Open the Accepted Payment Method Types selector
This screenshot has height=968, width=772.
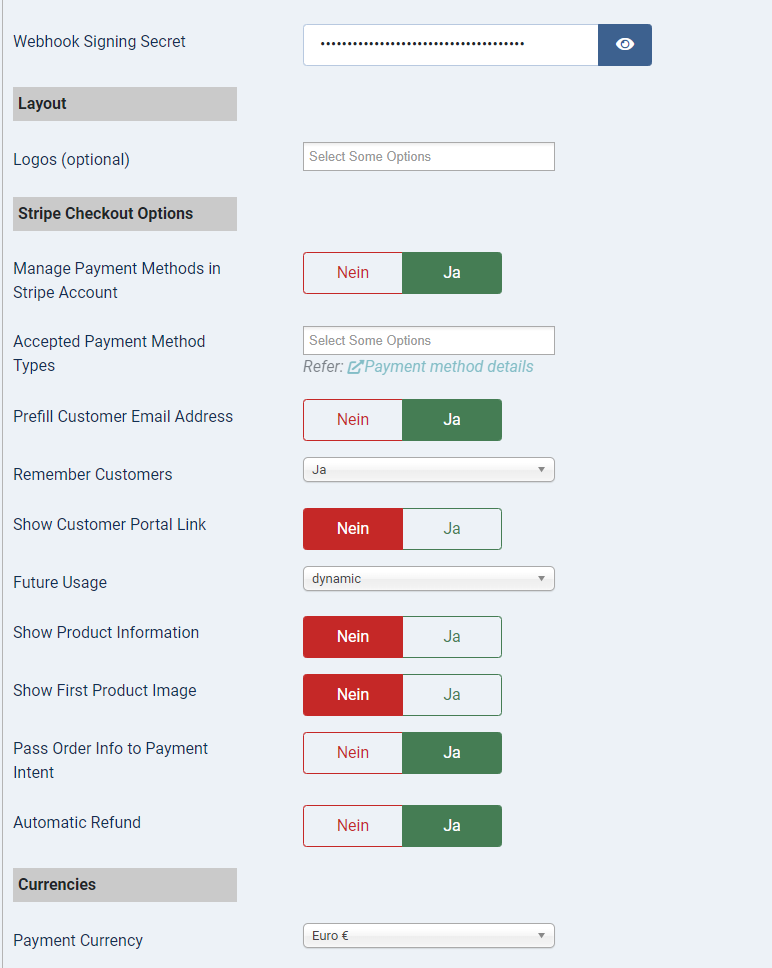coord(428,341)
